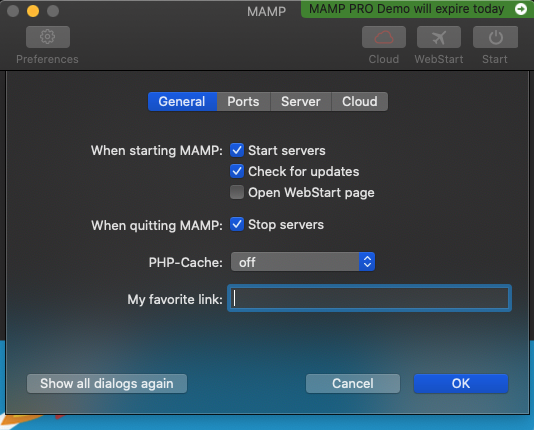534x430 pixels.
Task: Click the MAMP PRO Demo expiry banner text
Action: coord(407,9)
